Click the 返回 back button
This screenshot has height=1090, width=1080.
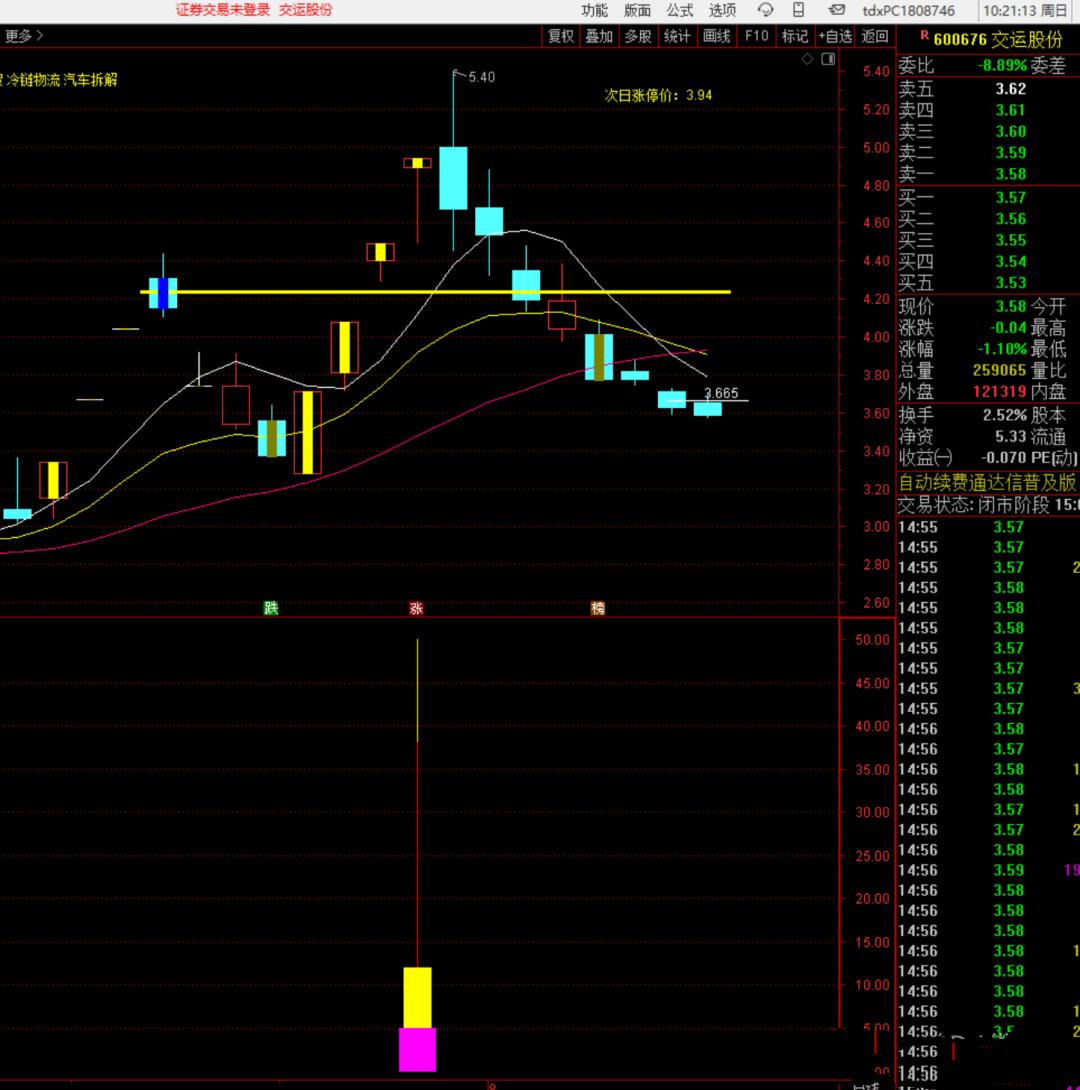click(875, 36)
